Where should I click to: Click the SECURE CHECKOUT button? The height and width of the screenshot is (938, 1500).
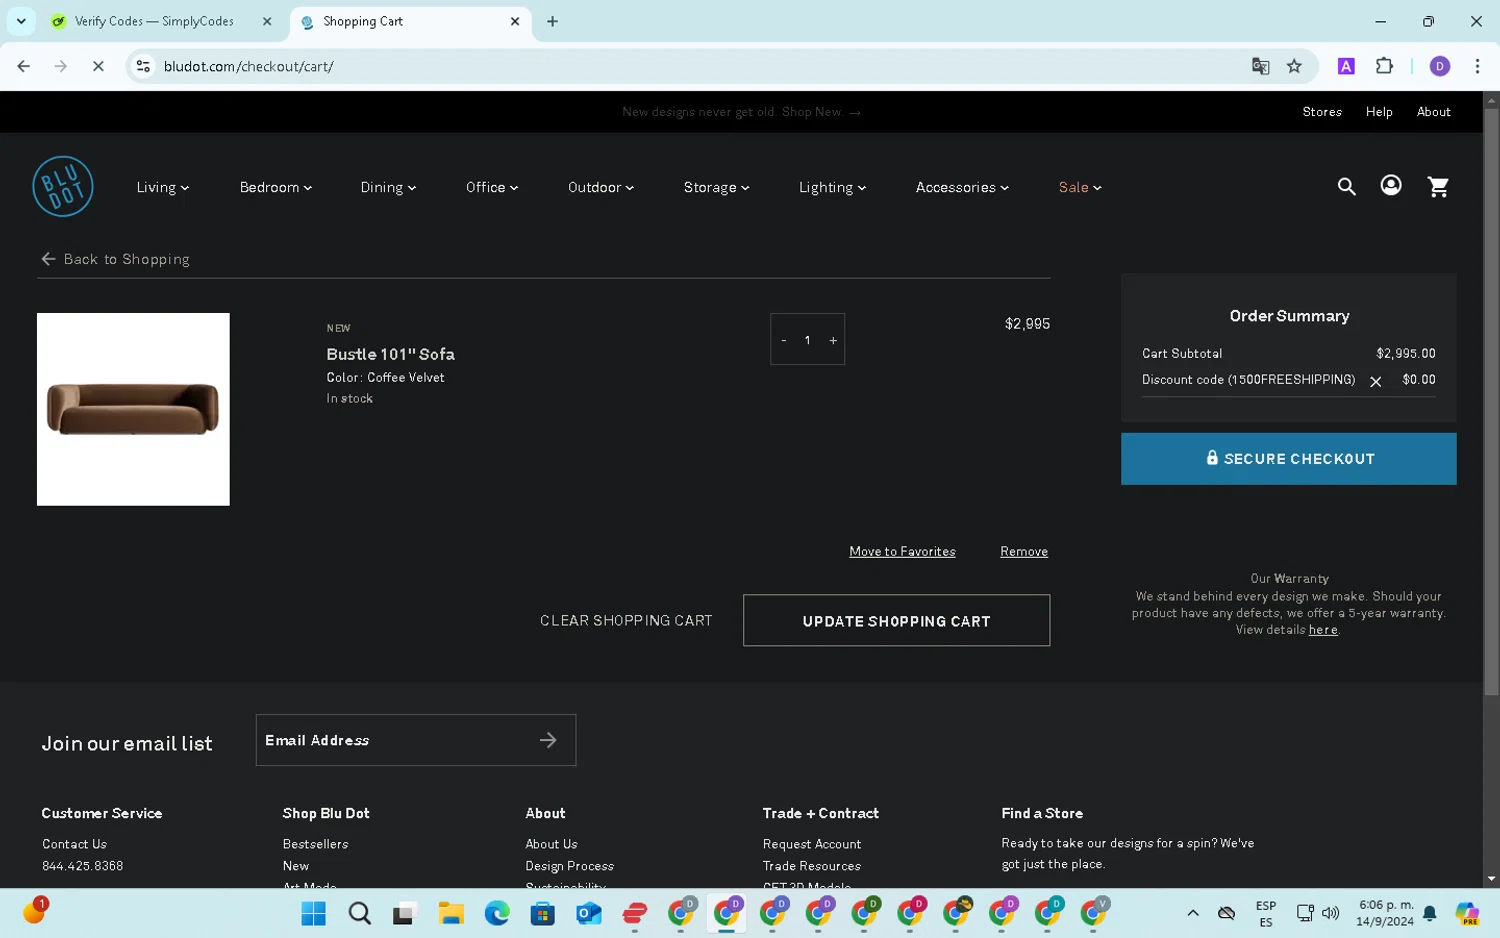click(x=1288, y=459)
